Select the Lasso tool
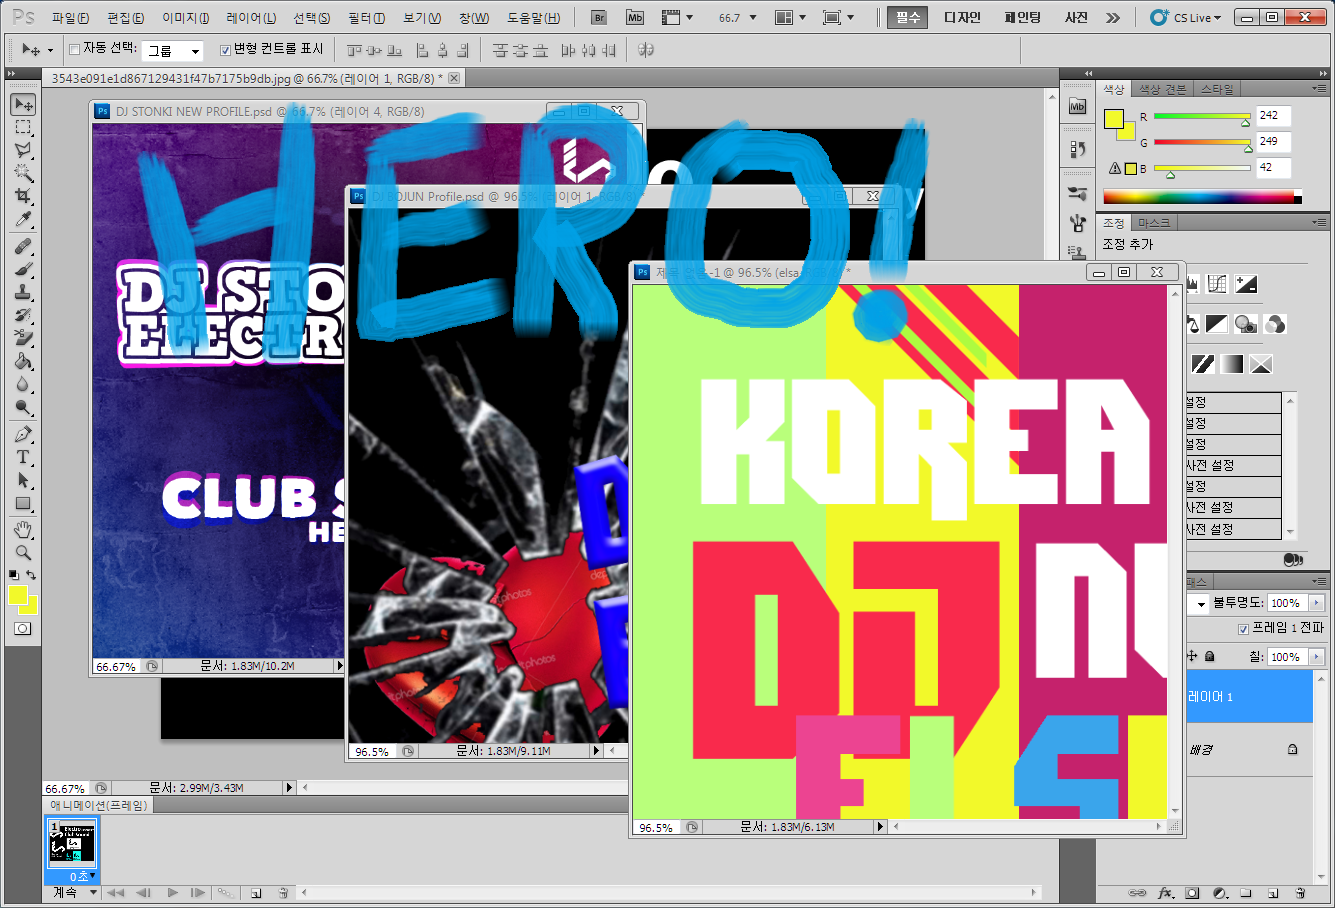Viewport: 1335px width, 908px height. (23, 150)
